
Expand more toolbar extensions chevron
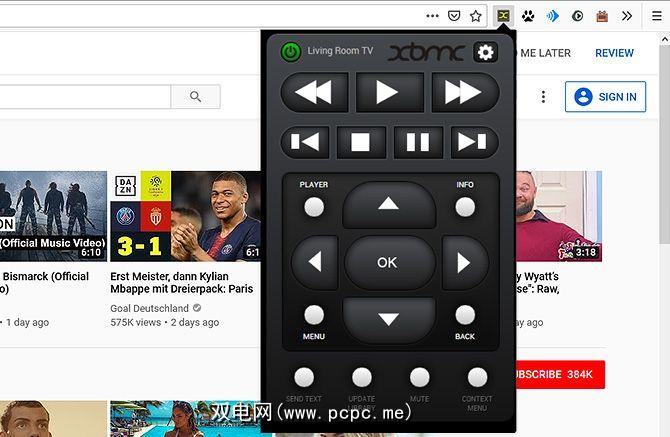pos(627,16)
